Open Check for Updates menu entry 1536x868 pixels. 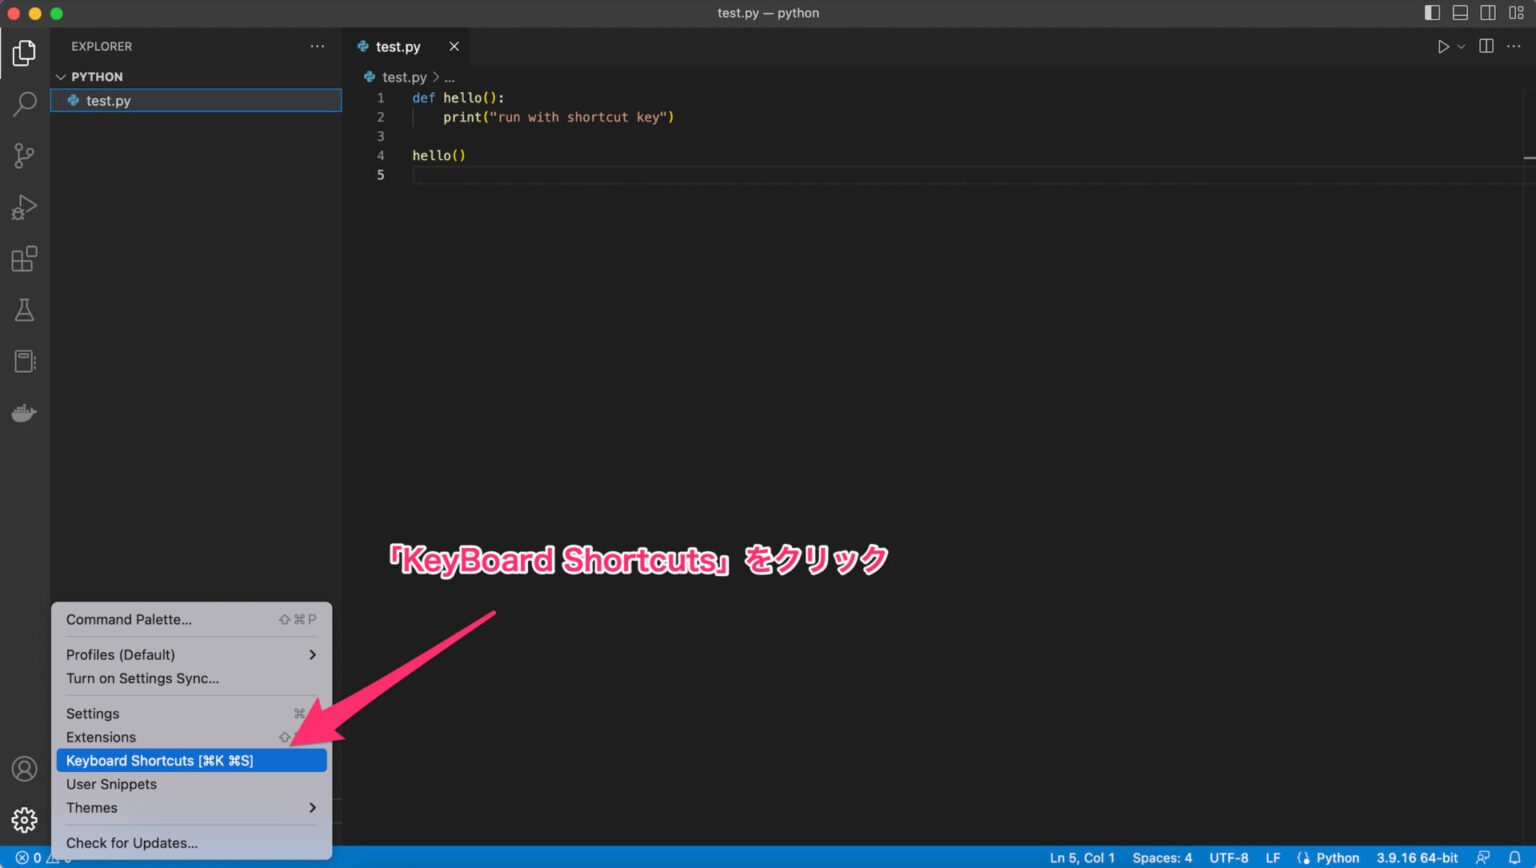131,843
